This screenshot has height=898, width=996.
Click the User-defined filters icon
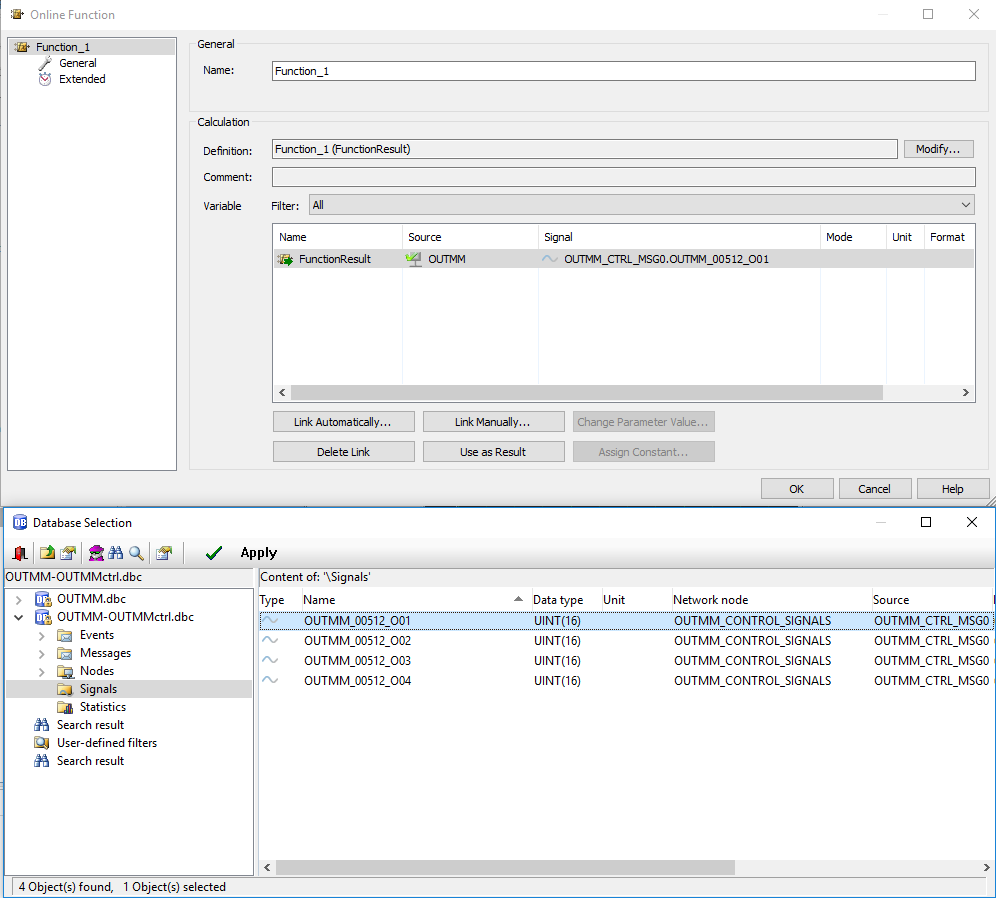42,743
